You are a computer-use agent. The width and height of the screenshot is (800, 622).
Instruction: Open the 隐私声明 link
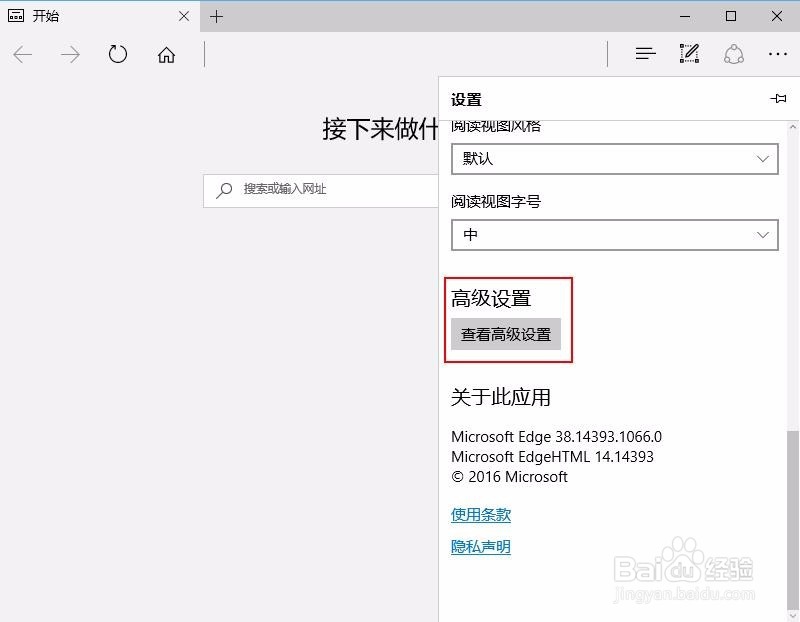coord(481,546)
